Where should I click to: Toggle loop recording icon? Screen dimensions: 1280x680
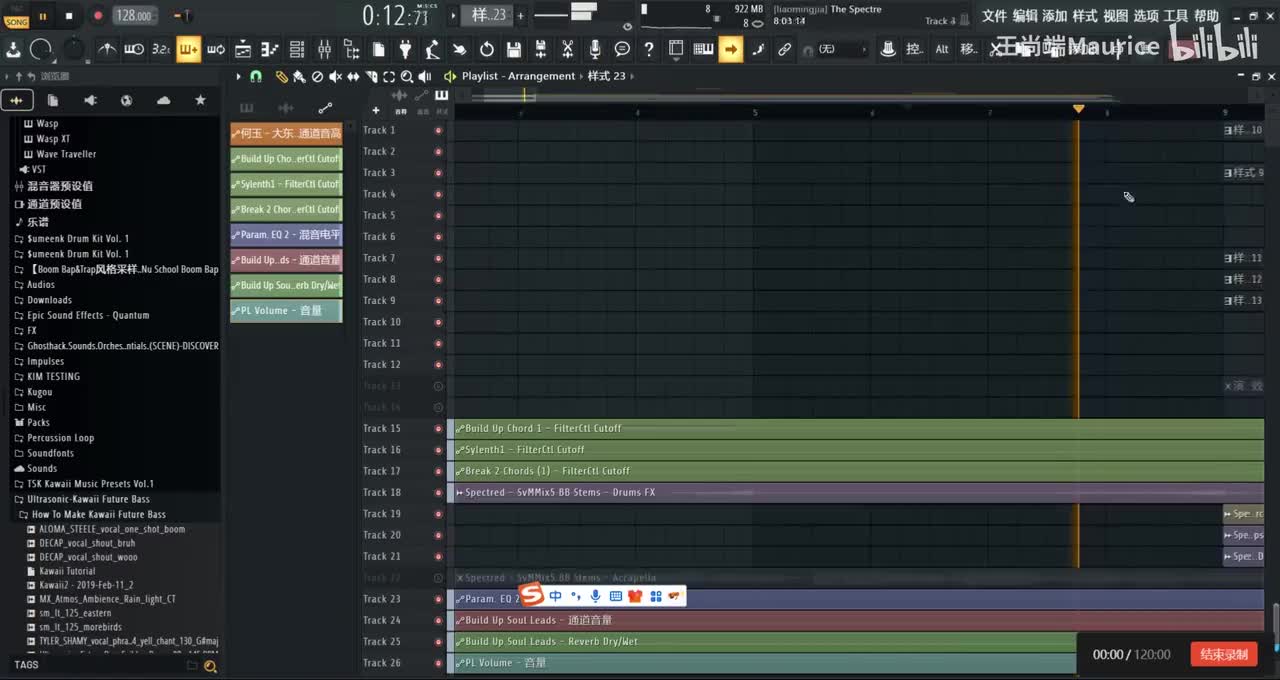(x=215, y=49)
